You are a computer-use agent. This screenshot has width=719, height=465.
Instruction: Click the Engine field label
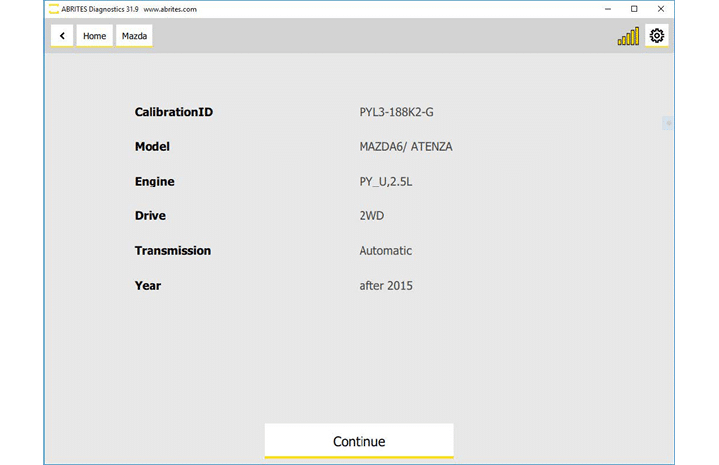click(x=155, y=182)
